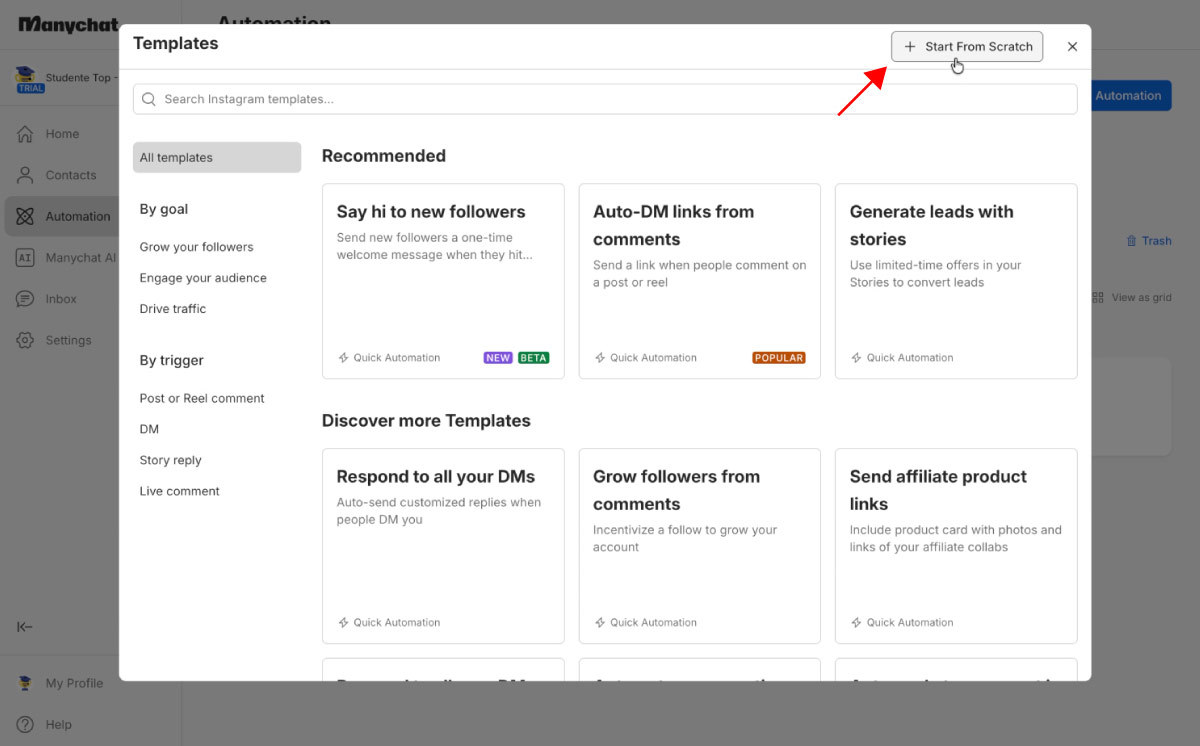Click the Inbox icon in the sidebar
Image resolution: width=1200 pixels, height=746 pixels.
25,299
